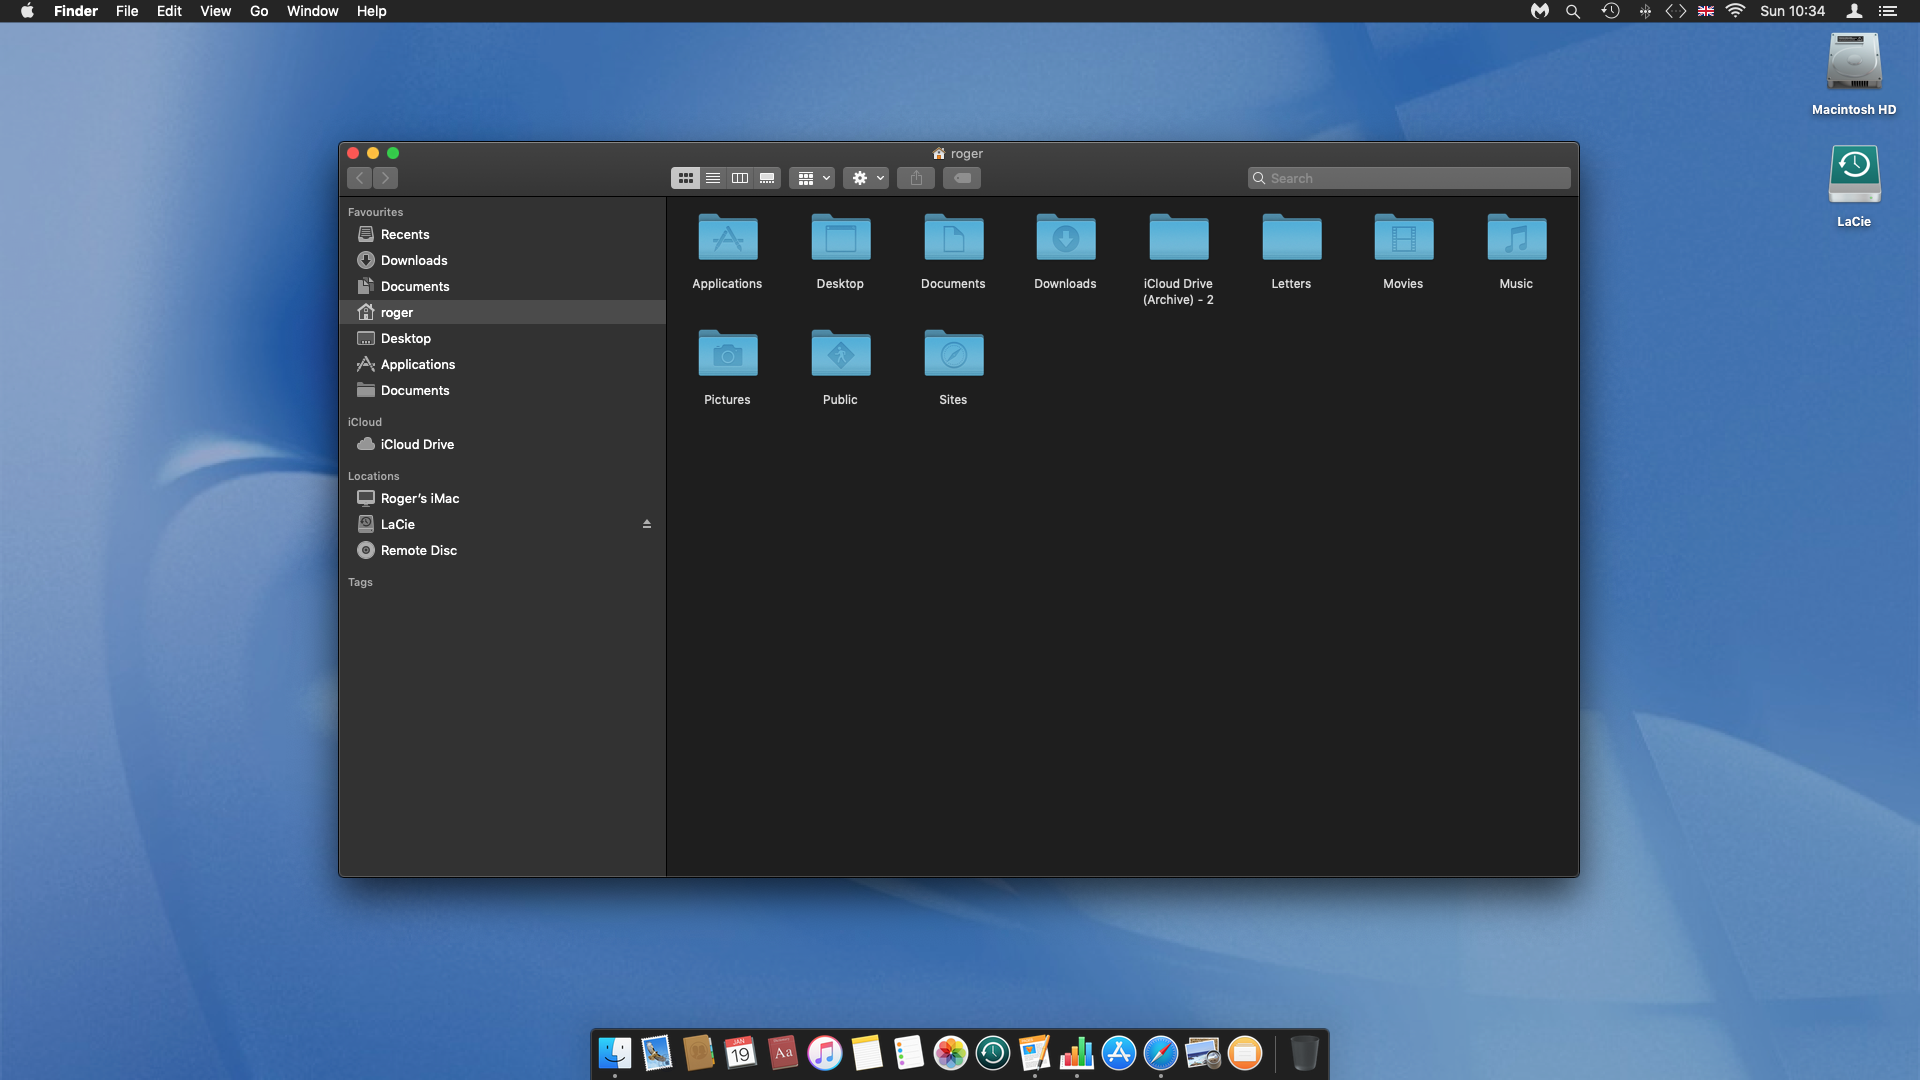Eject the LaCie drive in sidebar
This screenshot has height=1080, width=1920.
click(x=647, y=524)
